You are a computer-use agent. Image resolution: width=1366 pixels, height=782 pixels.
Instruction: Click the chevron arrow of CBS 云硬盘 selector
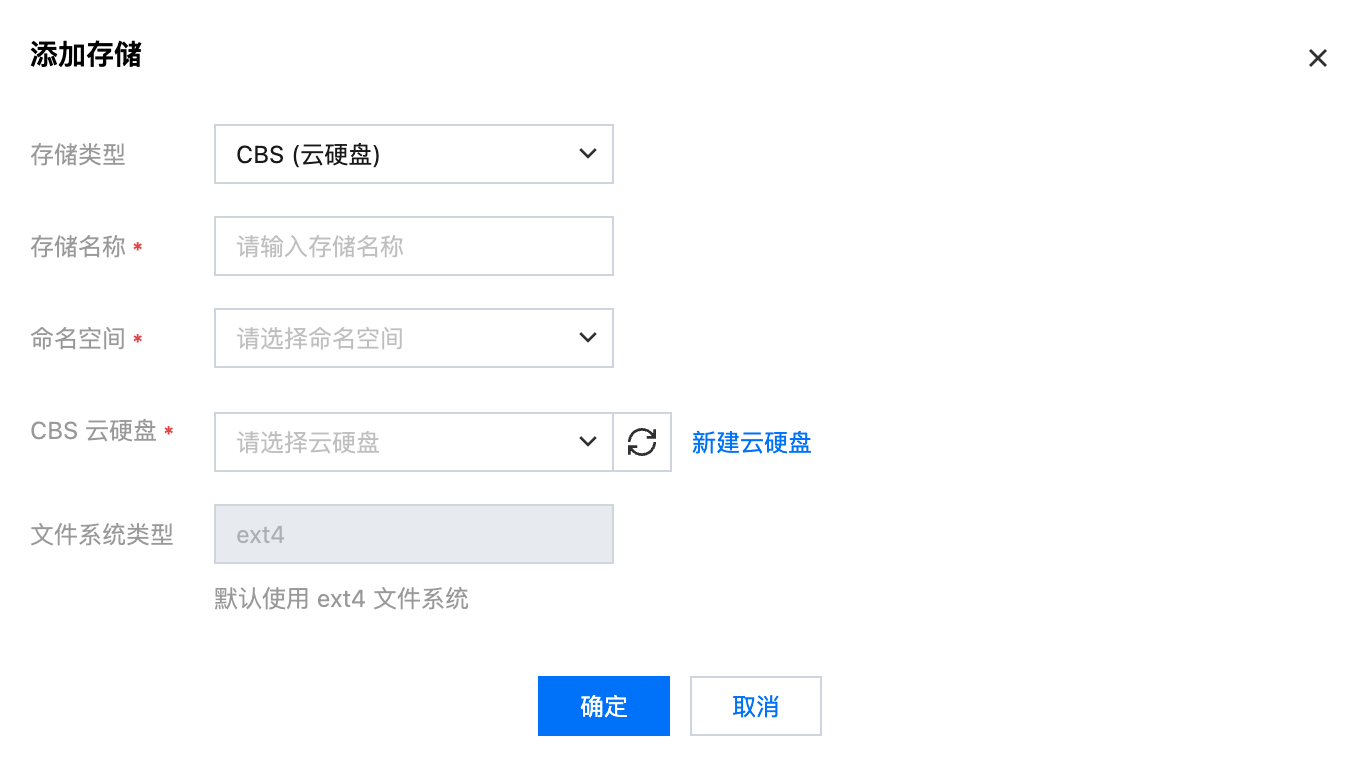(588, 442)
